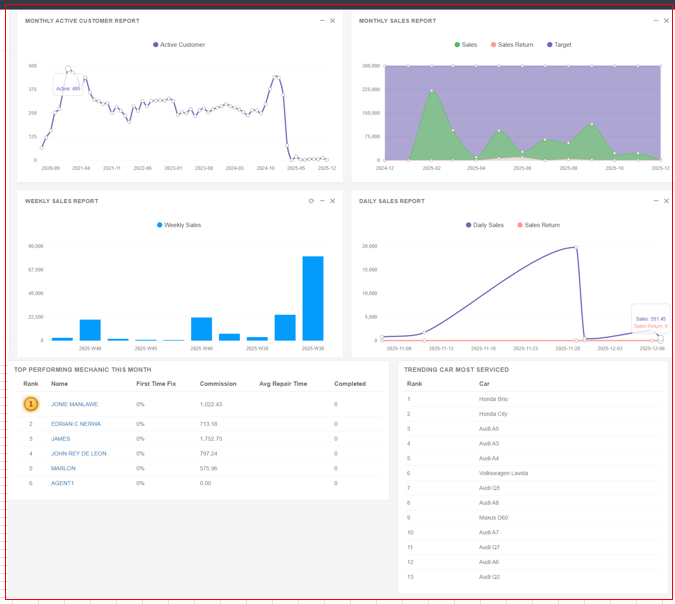Refresh the Weekly Sales Report panel
This screenshot has width=675, height=604.
coord(311,201)
